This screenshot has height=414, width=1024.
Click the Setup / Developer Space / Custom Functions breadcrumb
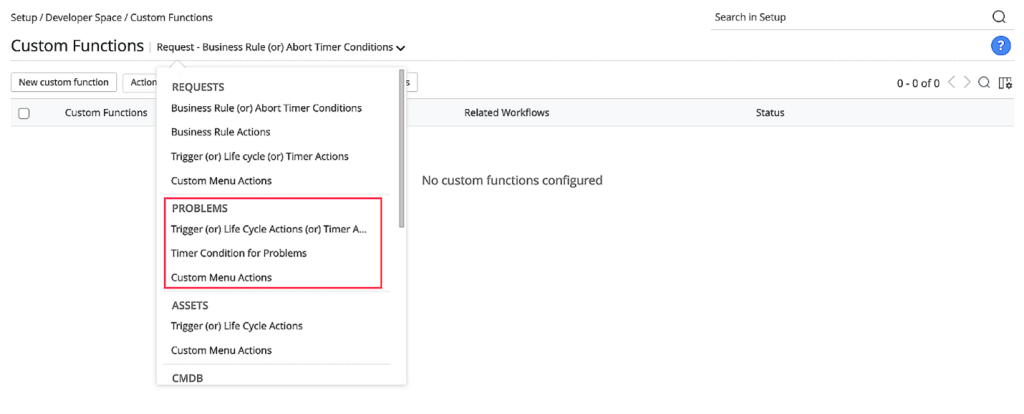112,18
